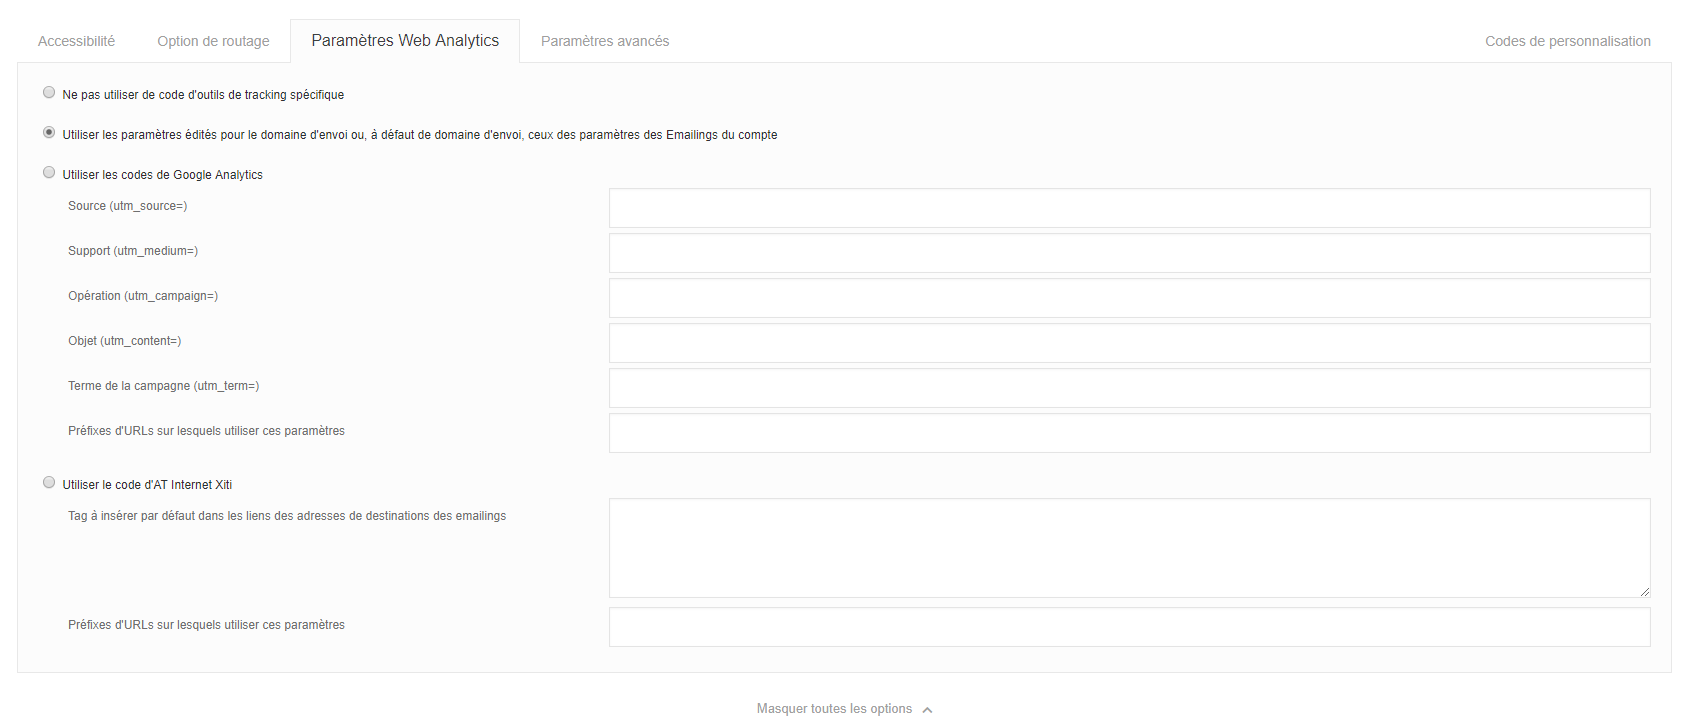Click the Source (utm_source=) input field
Screen dimensions: 1688x727
[x=1129, y=208]
